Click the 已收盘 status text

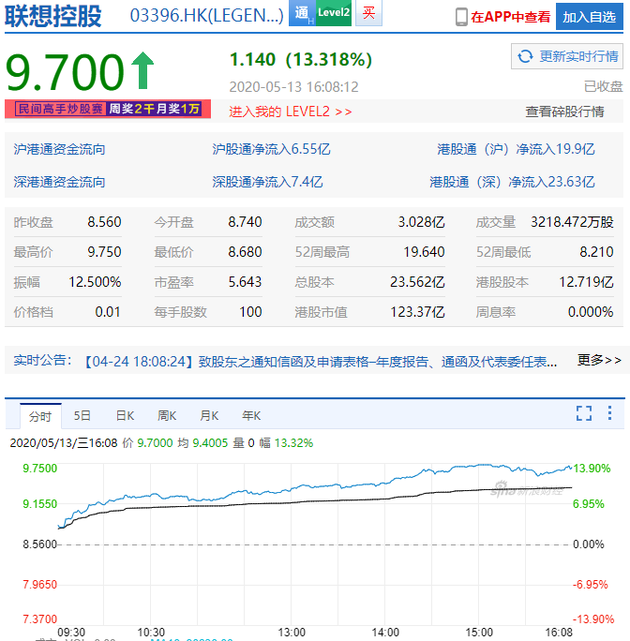click(603, 87)
